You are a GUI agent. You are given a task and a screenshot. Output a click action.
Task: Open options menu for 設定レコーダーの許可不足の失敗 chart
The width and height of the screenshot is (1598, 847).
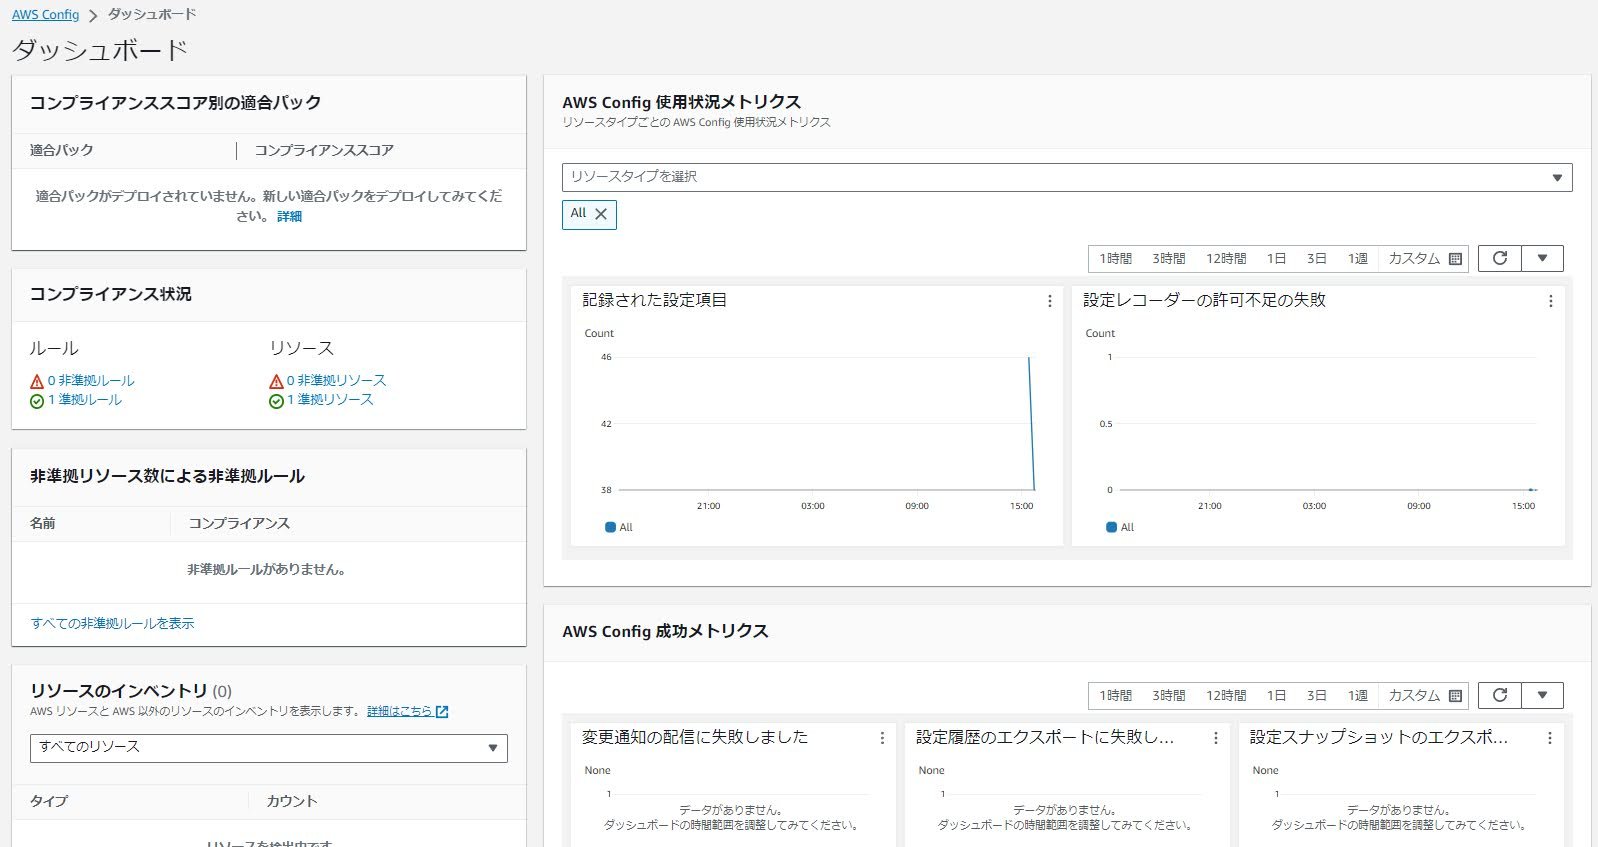pos(1550,301)
